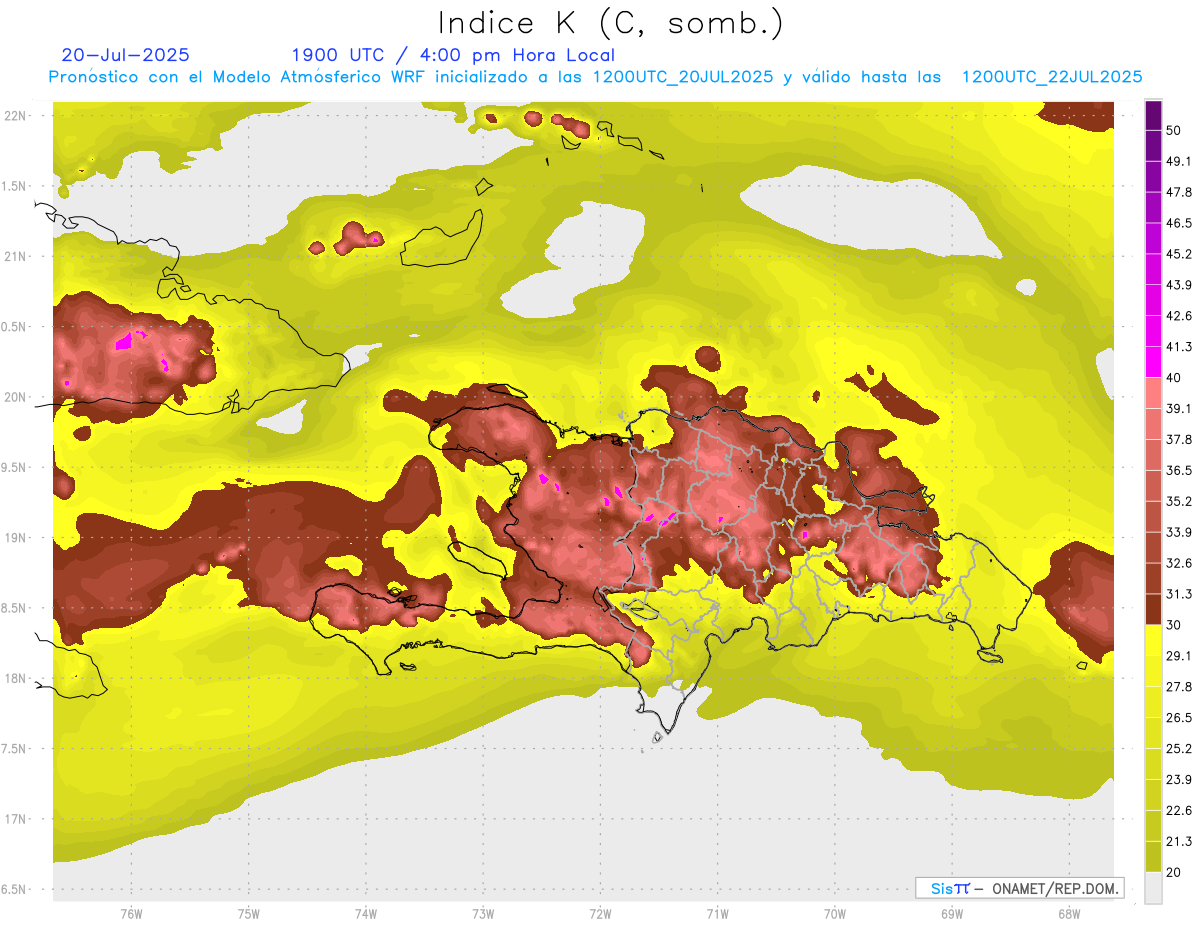Select the 20-Jul-2025 date label
Screen dimensions: 1200x927
click(125, 55)
